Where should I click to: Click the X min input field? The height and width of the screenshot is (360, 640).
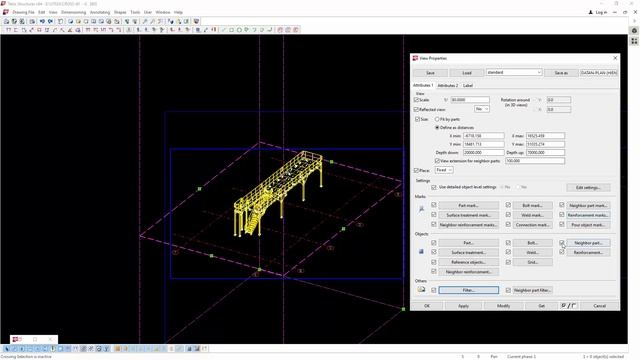click(484, 136)
